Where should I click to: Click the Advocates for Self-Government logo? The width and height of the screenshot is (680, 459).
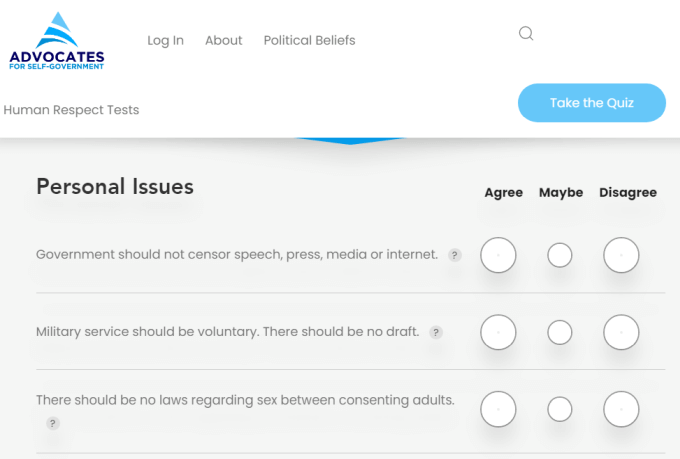(x=57, y=41)
